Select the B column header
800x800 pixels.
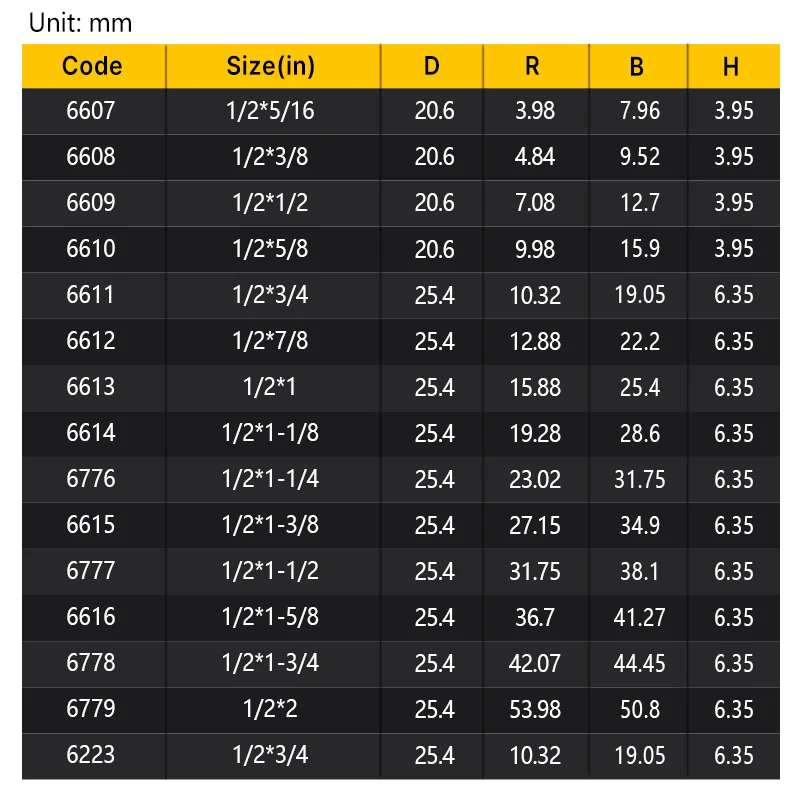[638, 66]
